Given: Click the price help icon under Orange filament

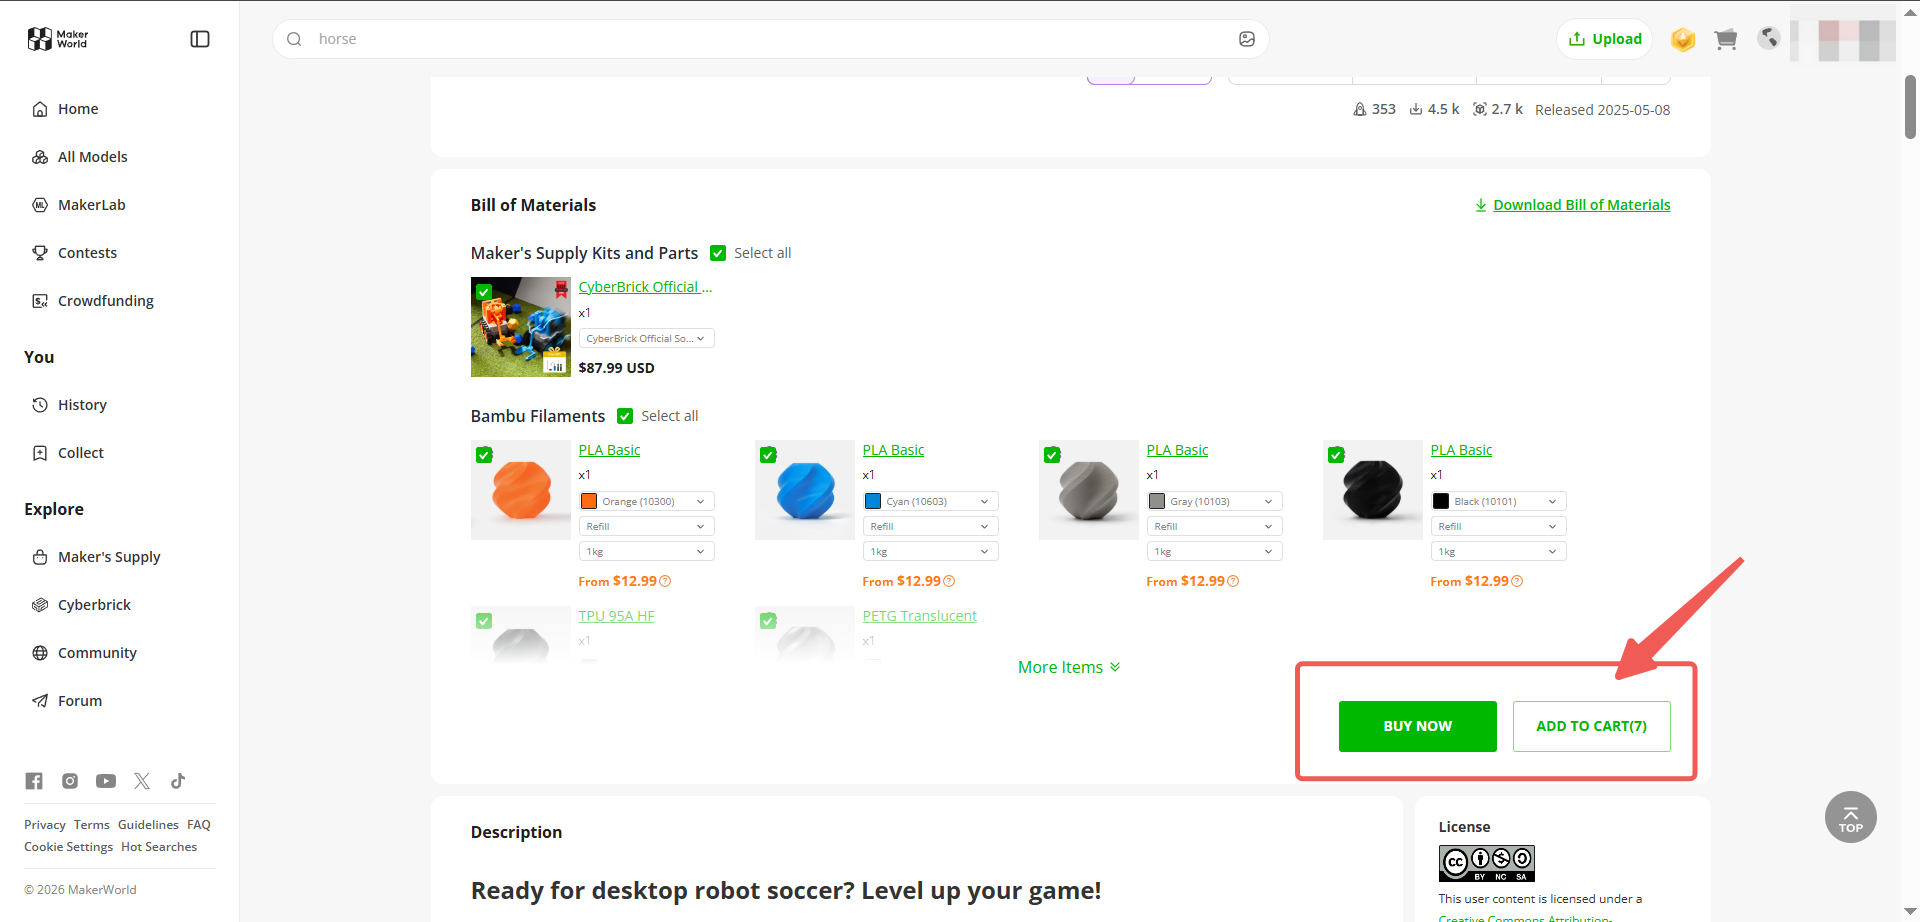Looking at the screenshot, I should point(665,581).
